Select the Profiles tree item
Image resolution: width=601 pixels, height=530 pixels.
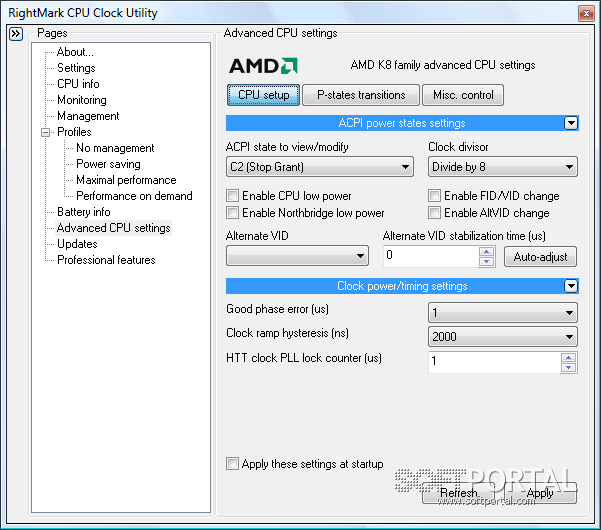[x=74, y=132]
